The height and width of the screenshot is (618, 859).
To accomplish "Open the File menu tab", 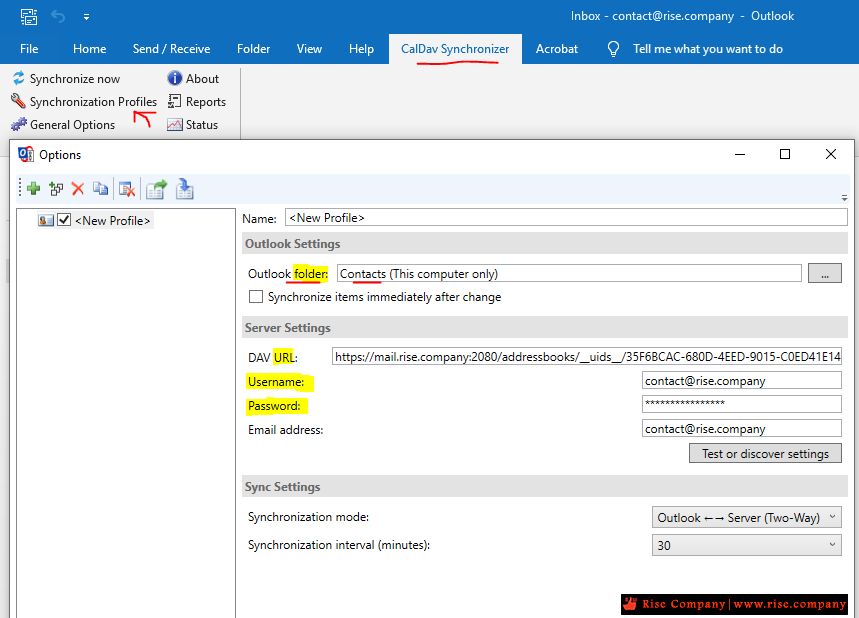I will point(29,49).
